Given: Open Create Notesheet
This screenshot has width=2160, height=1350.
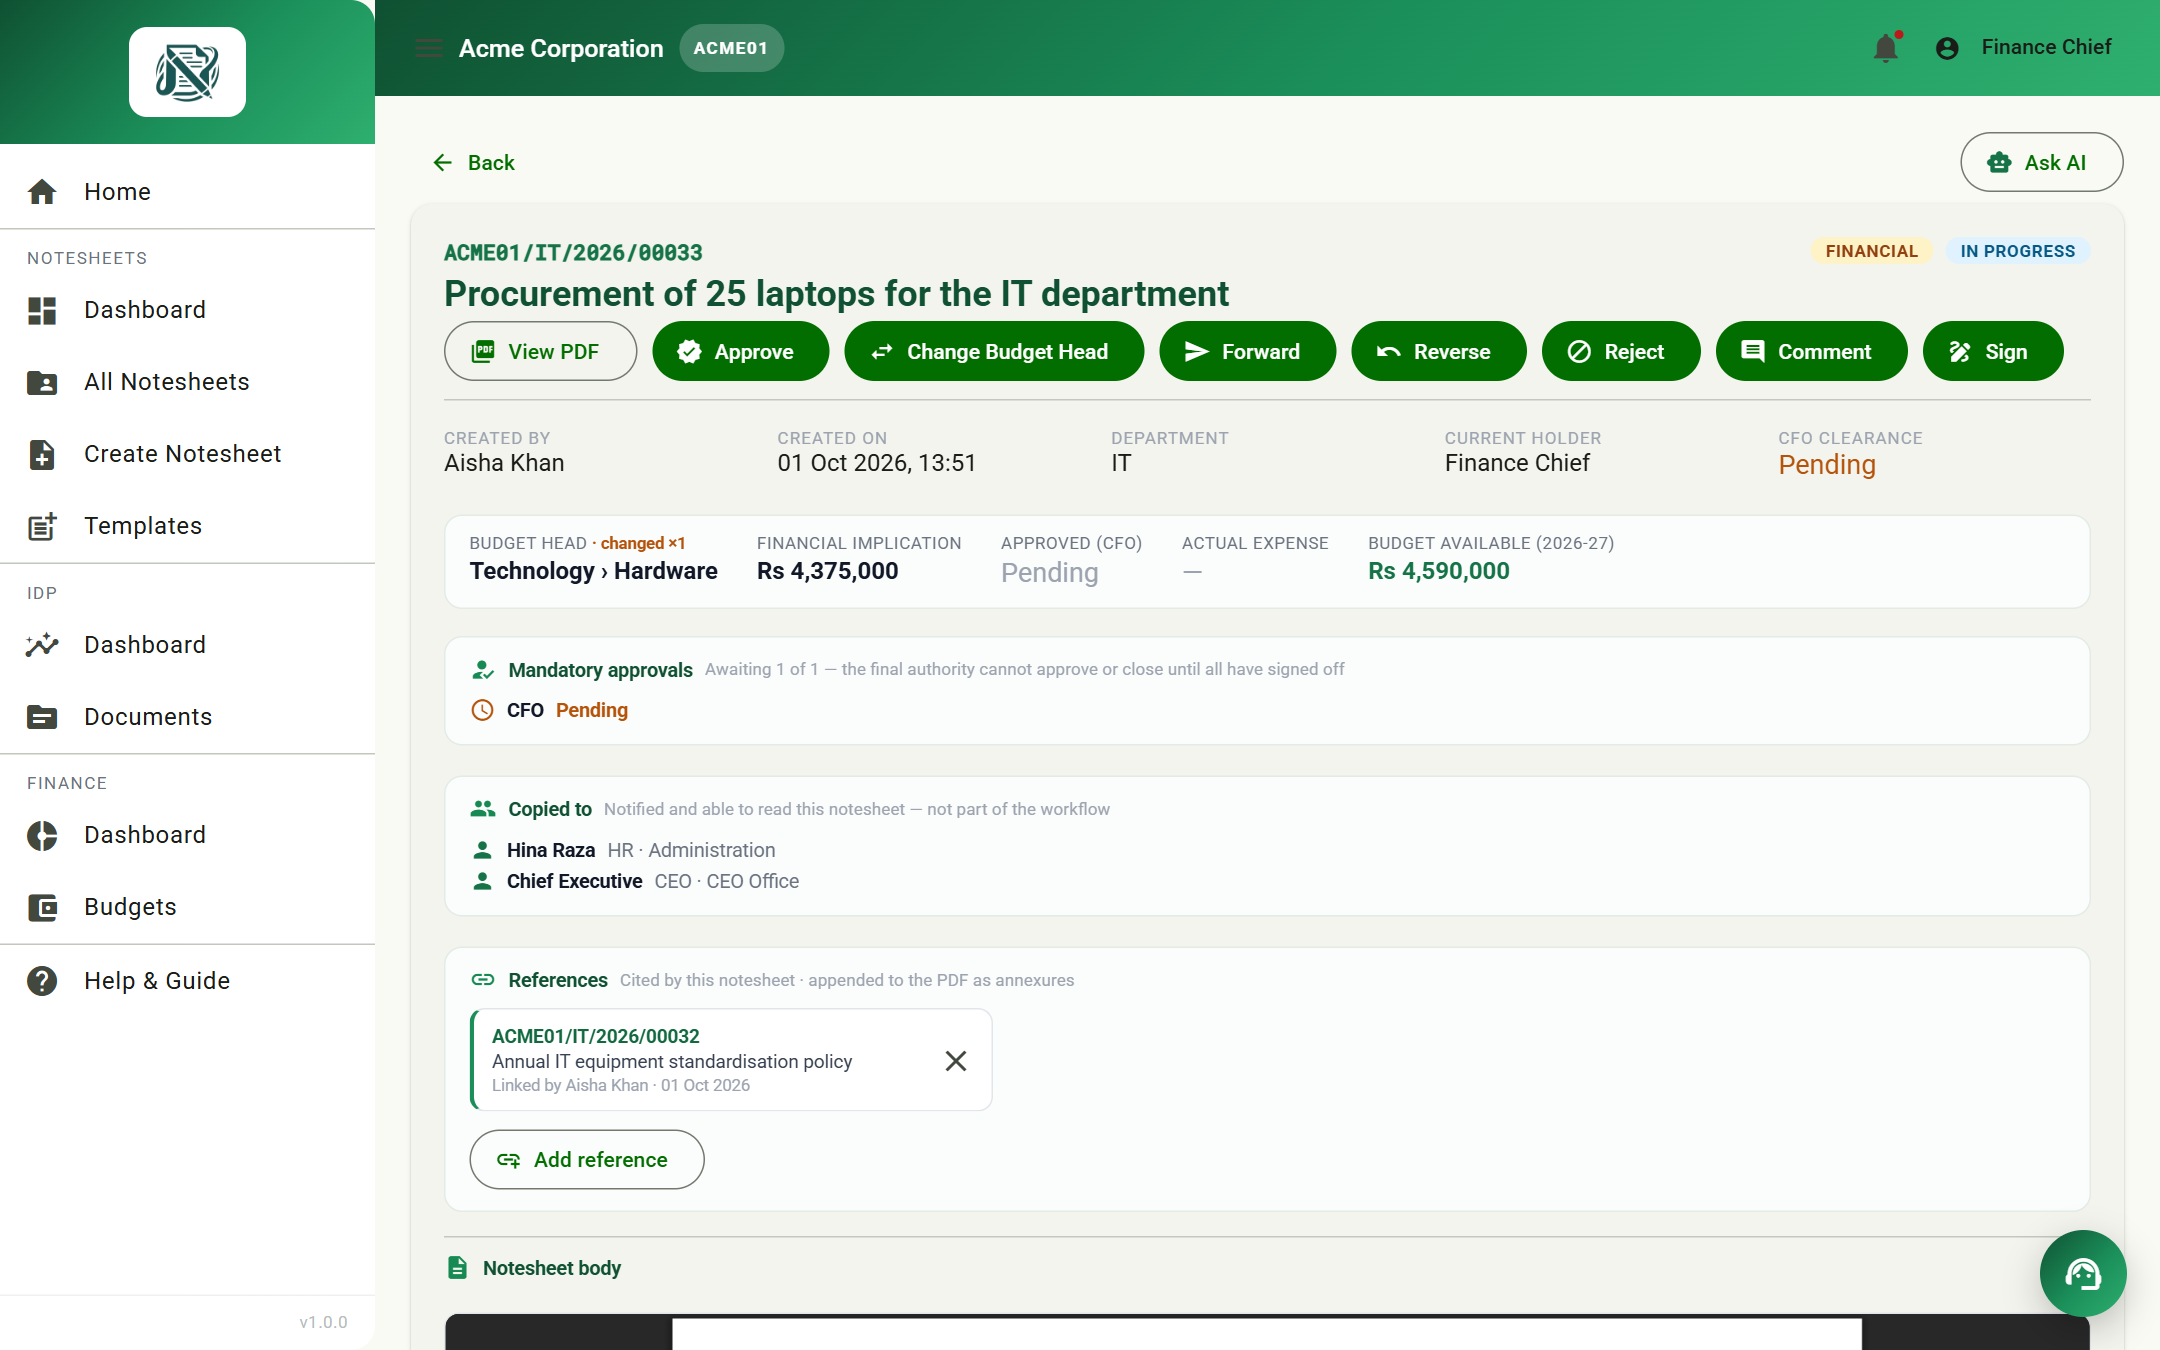Looking at the screenshot, I should click(x=187, y=454).
